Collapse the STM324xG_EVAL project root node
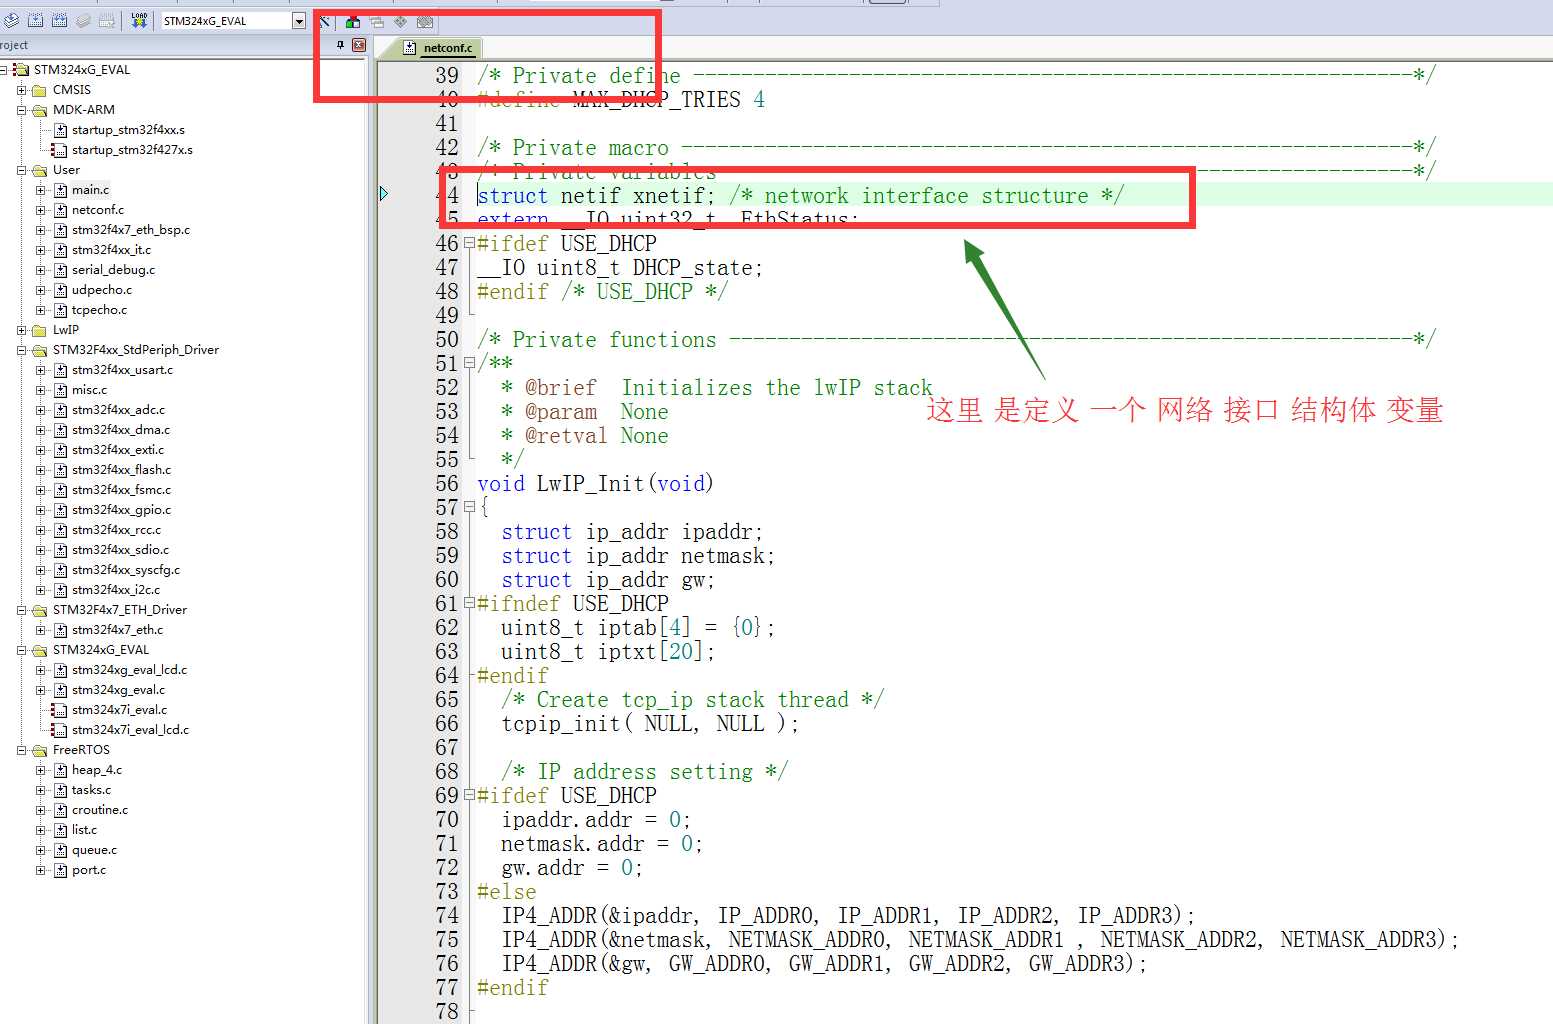1553x1024 pixels. pos(4,70)
